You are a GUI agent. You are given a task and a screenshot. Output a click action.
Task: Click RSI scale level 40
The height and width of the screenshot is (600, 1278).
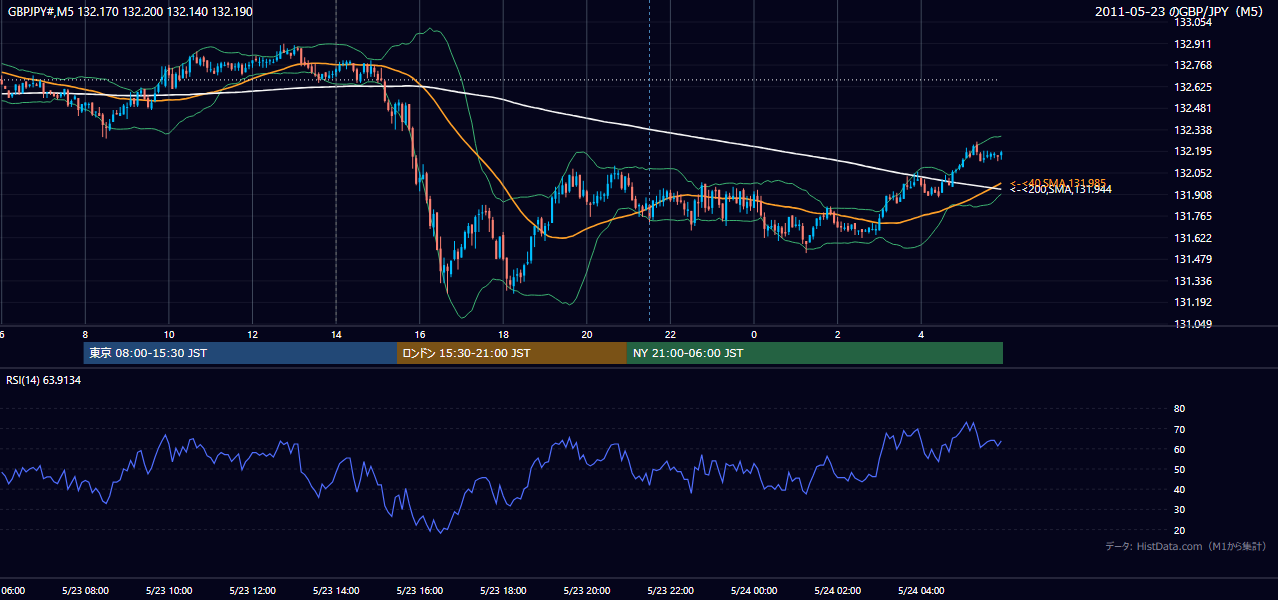point(1179,489)
